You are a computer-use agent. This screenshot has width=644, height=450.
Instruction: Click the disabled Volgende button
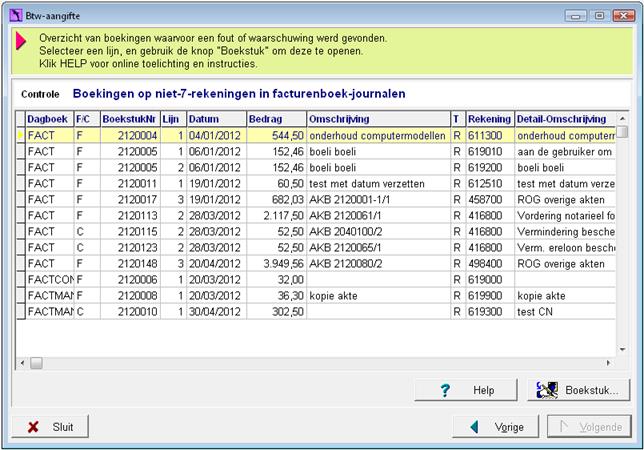pos(589,427)
